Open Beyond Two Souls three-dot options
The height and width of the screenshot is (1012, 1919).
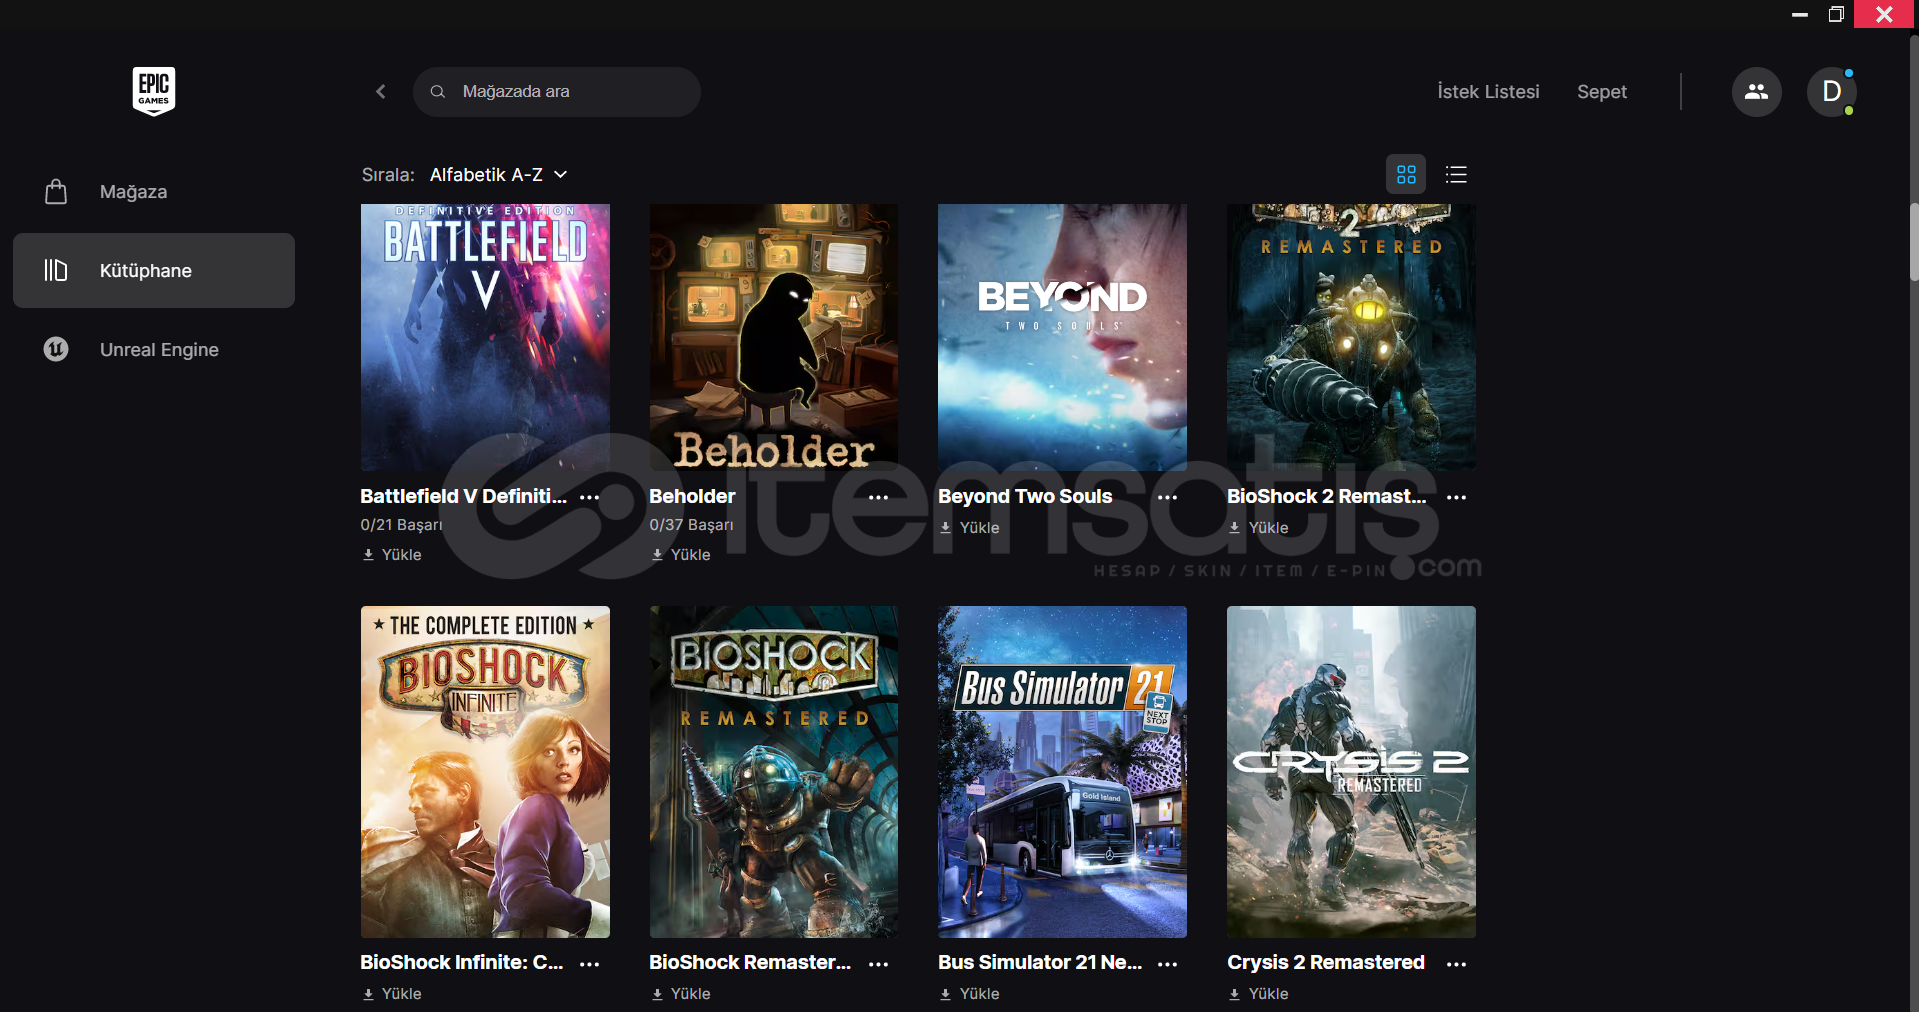(x=1167, y=497)
